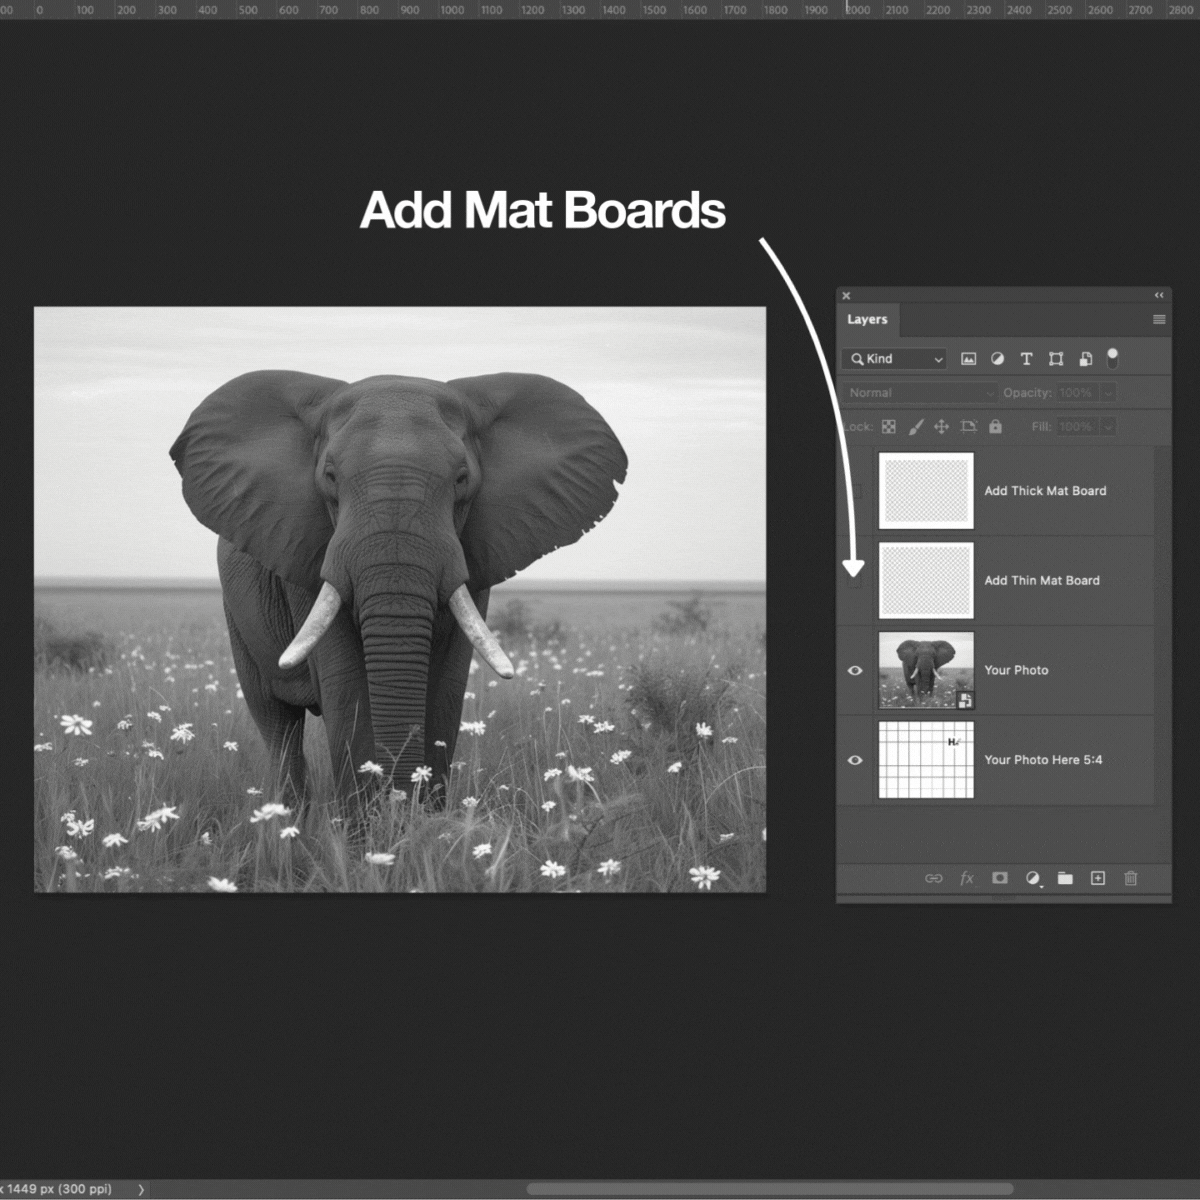Collapse the Layers panel with double arrows
The height and width of the screenshot is (1200, 1200).
tap(1159, 295)
